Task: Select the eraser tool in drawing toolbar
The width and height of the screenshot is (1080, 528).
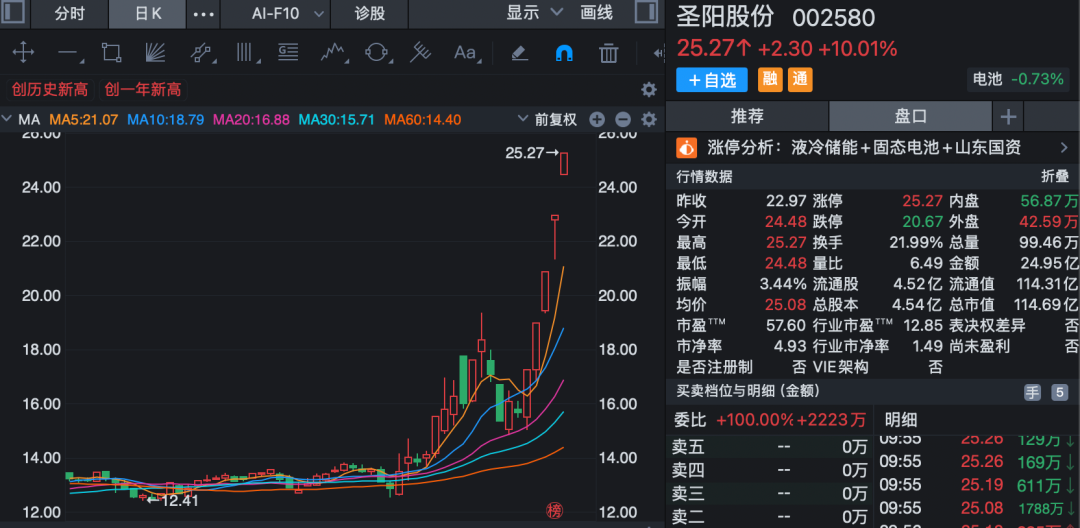Action: tap(518, 53)
